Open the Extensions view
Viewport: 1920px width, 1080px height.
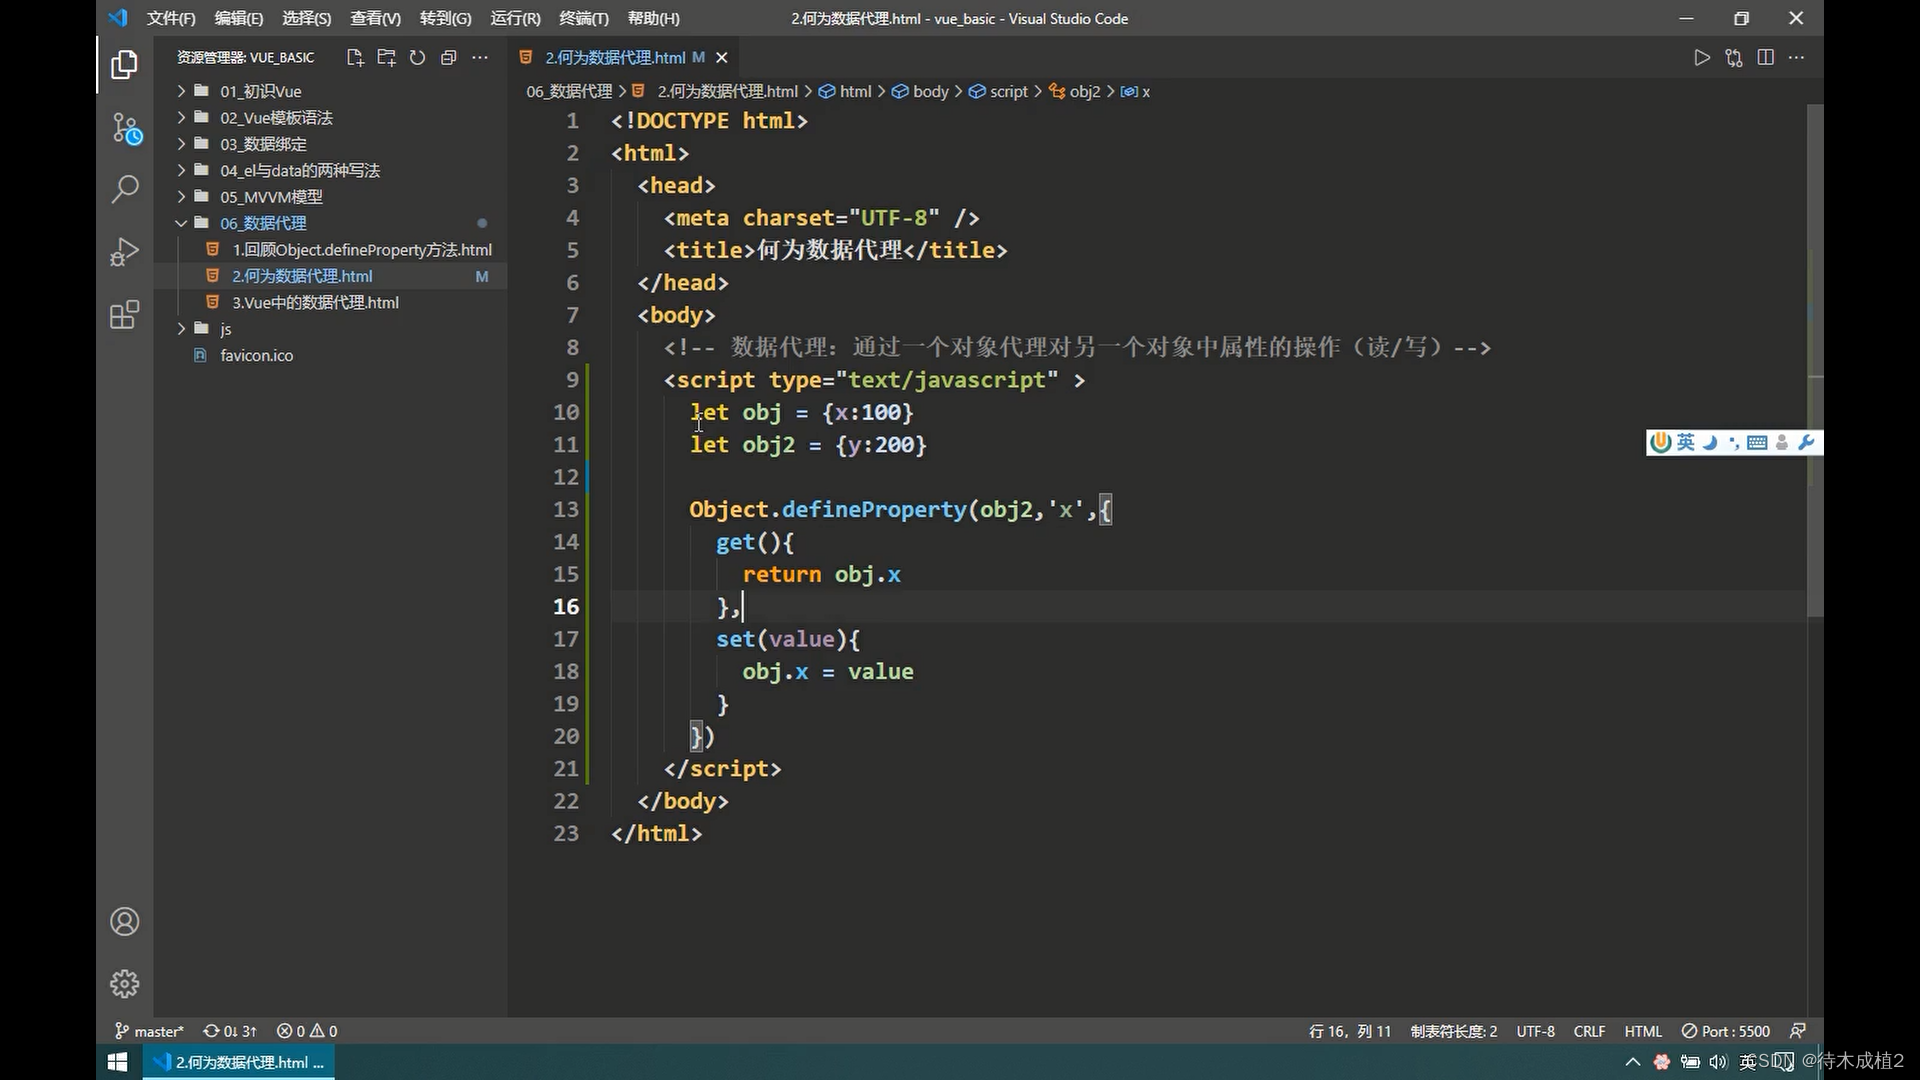click(124, 315)
